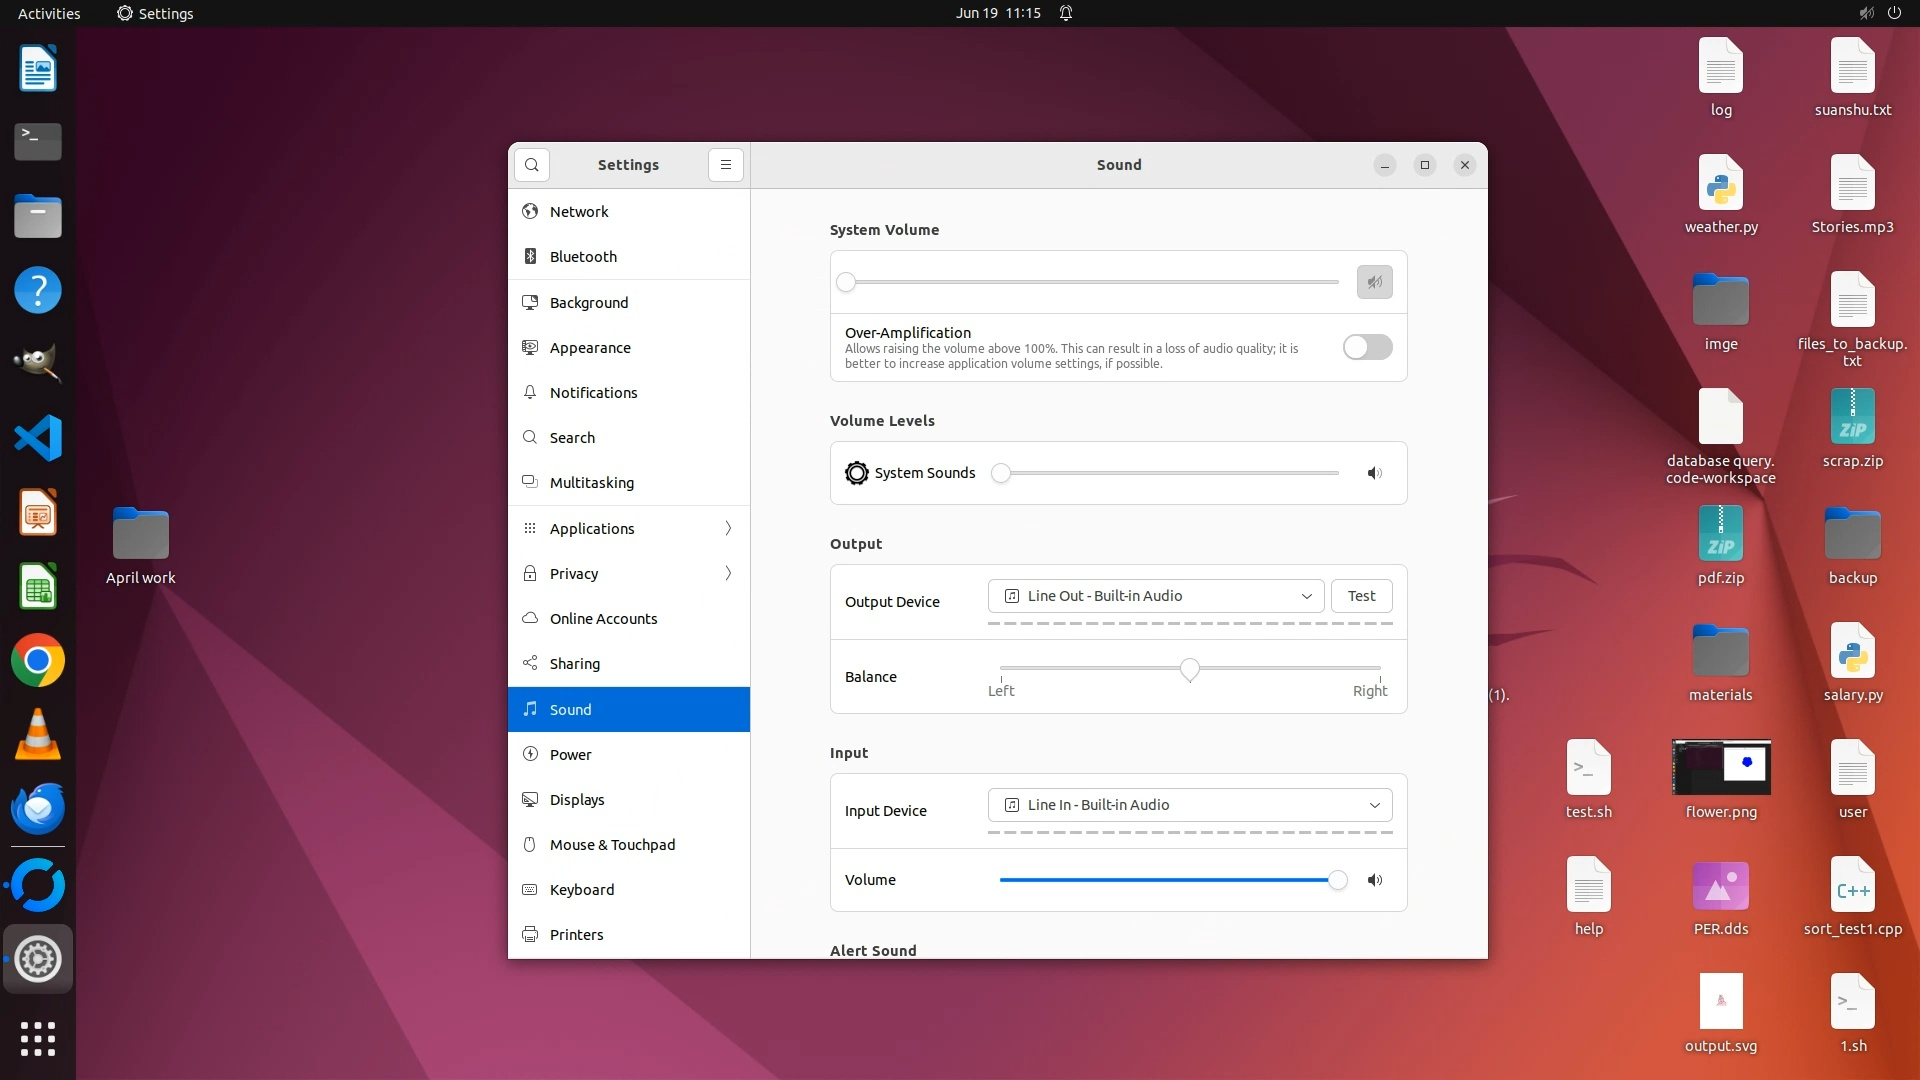The width and height of the screenshot is (1920, 1080).
Task: Open the Activities overview
Action: 49,13
